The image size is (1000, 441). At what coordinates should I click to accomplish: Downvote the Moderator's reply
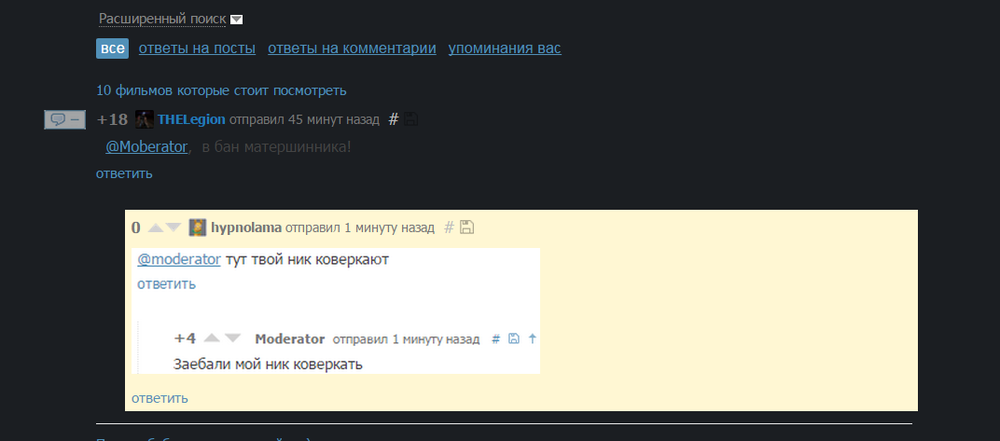click(233, 338)
